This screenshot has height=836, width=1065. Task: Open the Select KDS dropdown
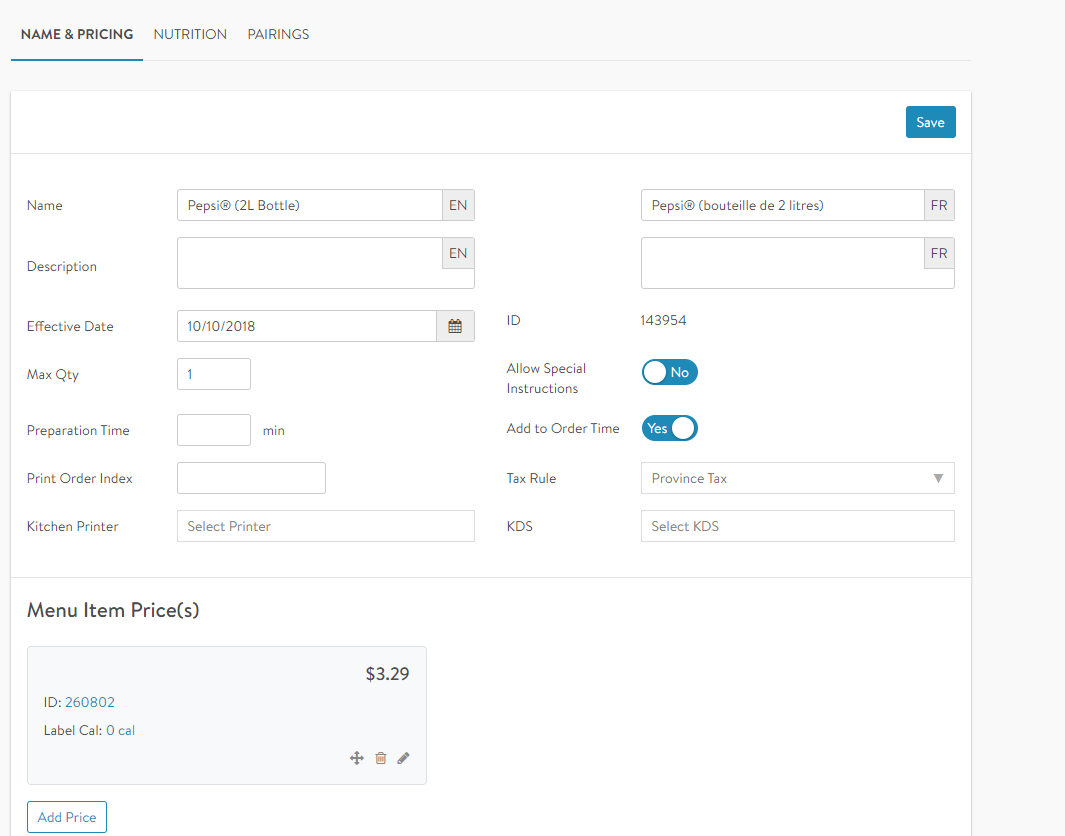(x=797, y=526)
